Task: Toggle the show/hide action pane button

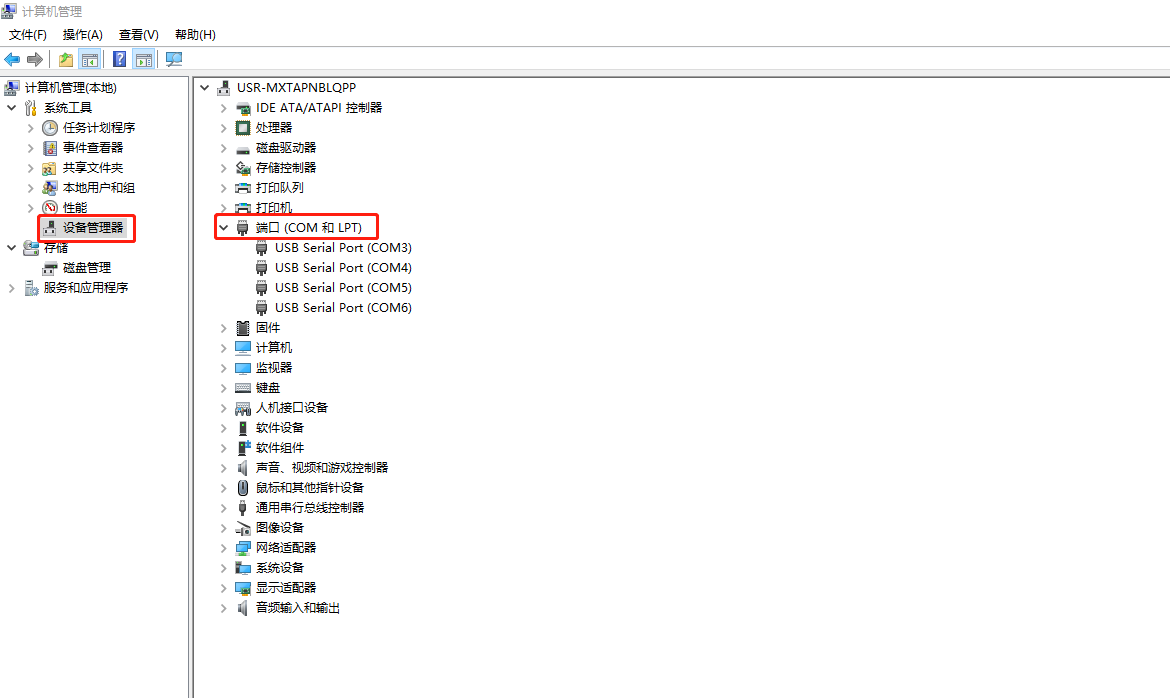Action: pos(143,60)
